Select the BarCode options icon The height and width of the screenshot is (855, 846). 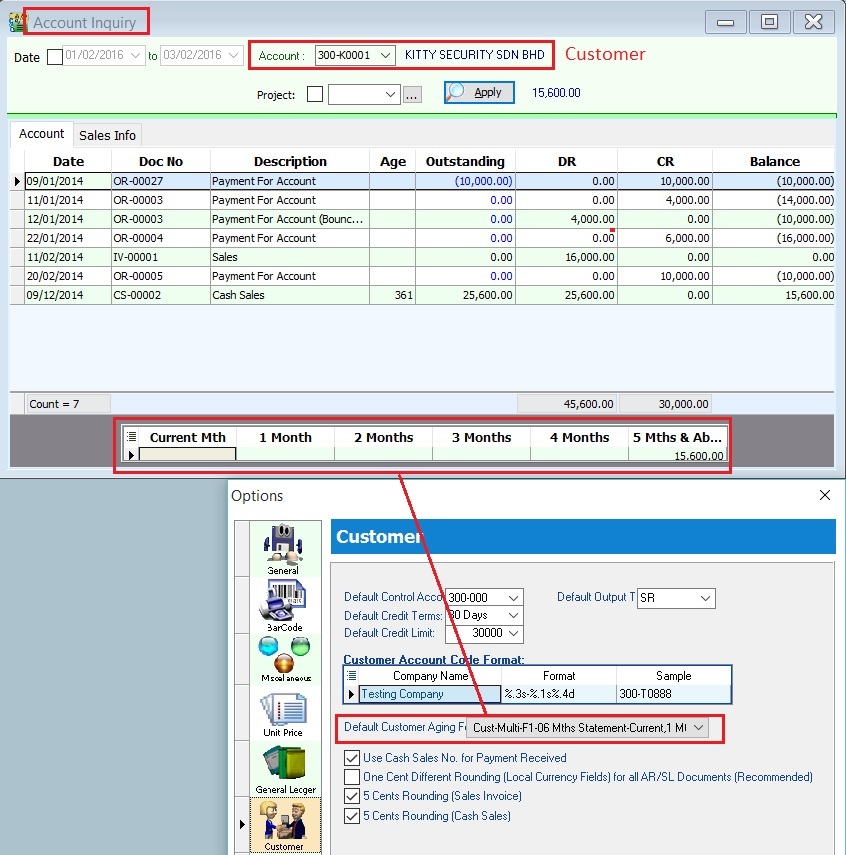tap(283, 604)
